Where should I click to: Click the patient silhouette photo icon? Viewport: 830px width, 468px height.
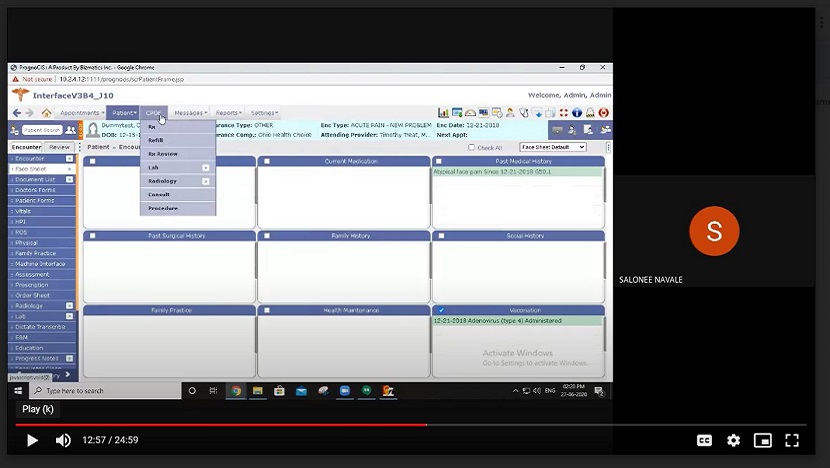pyautogui.click(x=93, y=130)
